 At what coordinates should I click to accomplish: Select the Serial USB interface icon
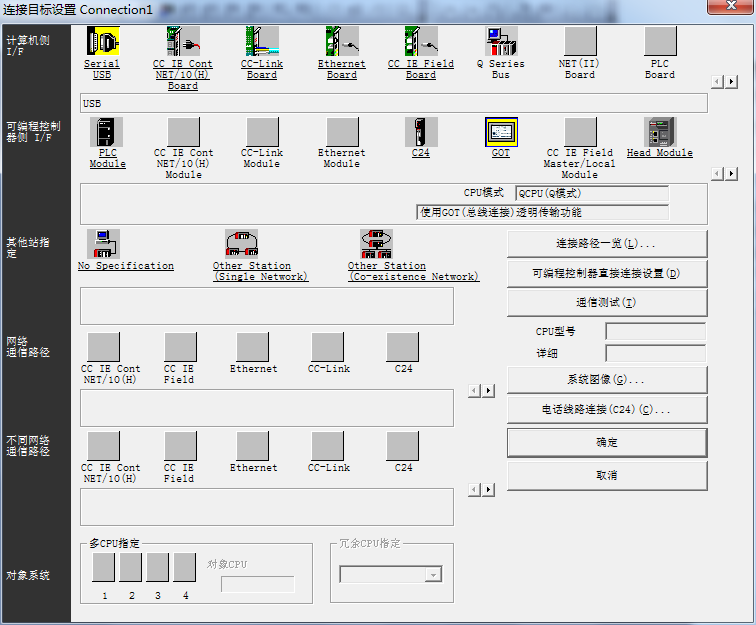[x=102, y=42]
